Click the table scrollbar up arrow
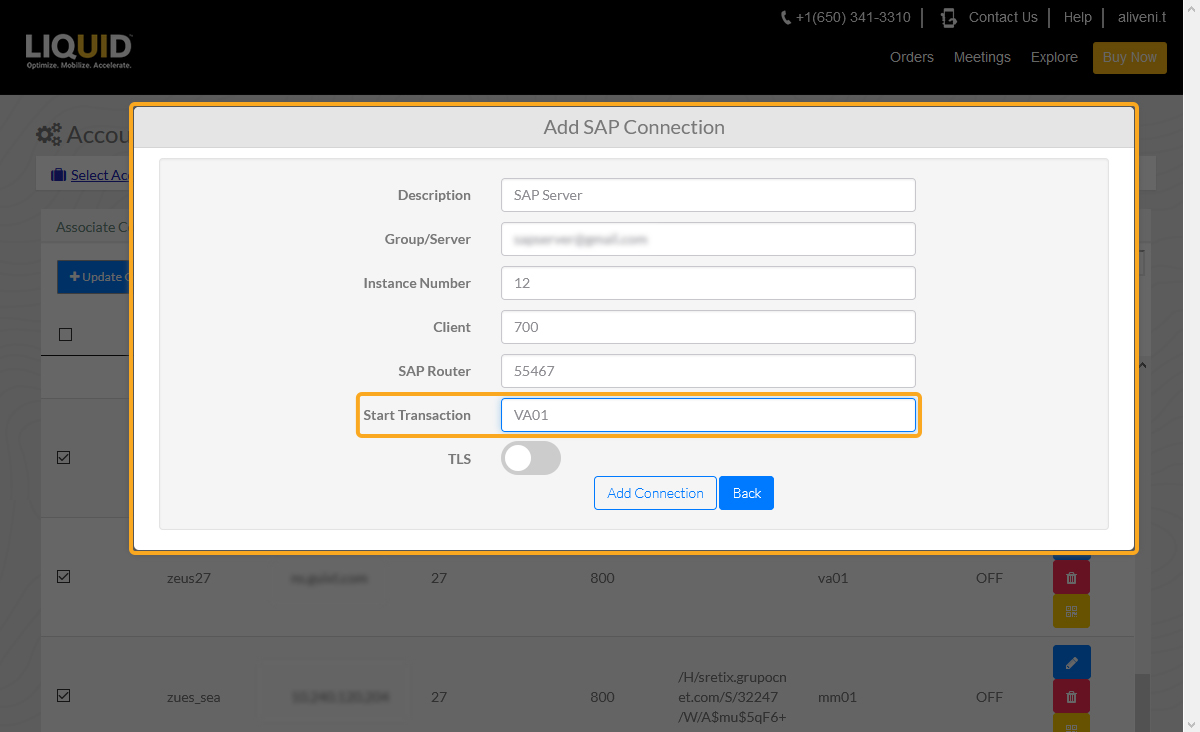This screenshot has height=732, width=1200. [x=1143, y=365]
